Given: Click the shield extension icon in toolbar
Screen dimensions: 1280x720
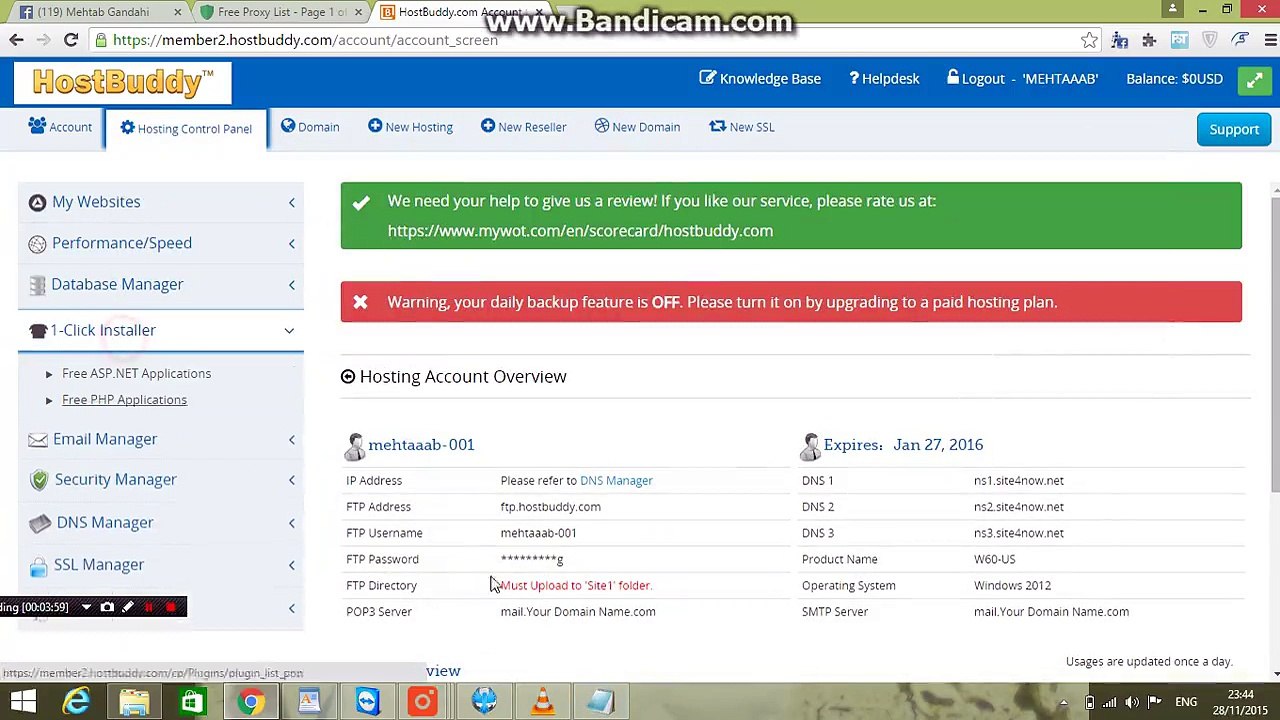Looking at the screenshot, I should [1210, 40].
